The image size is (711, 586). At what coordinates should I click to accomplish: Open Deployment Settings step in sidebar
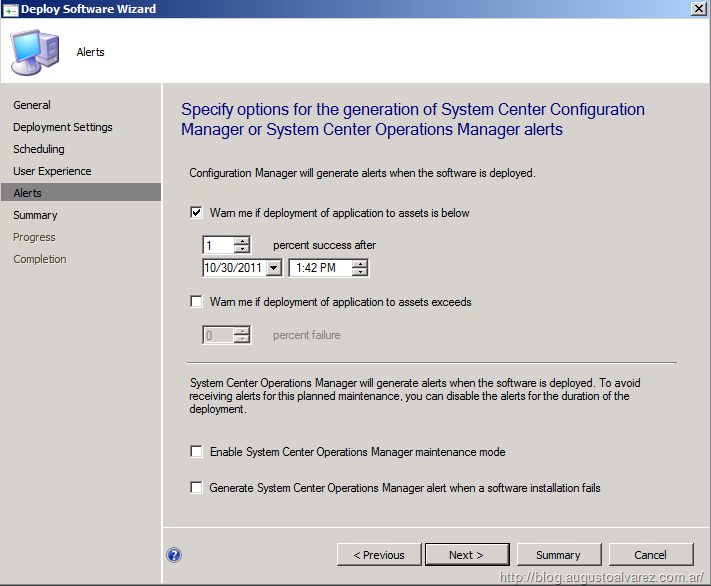(x=63, y=127)
